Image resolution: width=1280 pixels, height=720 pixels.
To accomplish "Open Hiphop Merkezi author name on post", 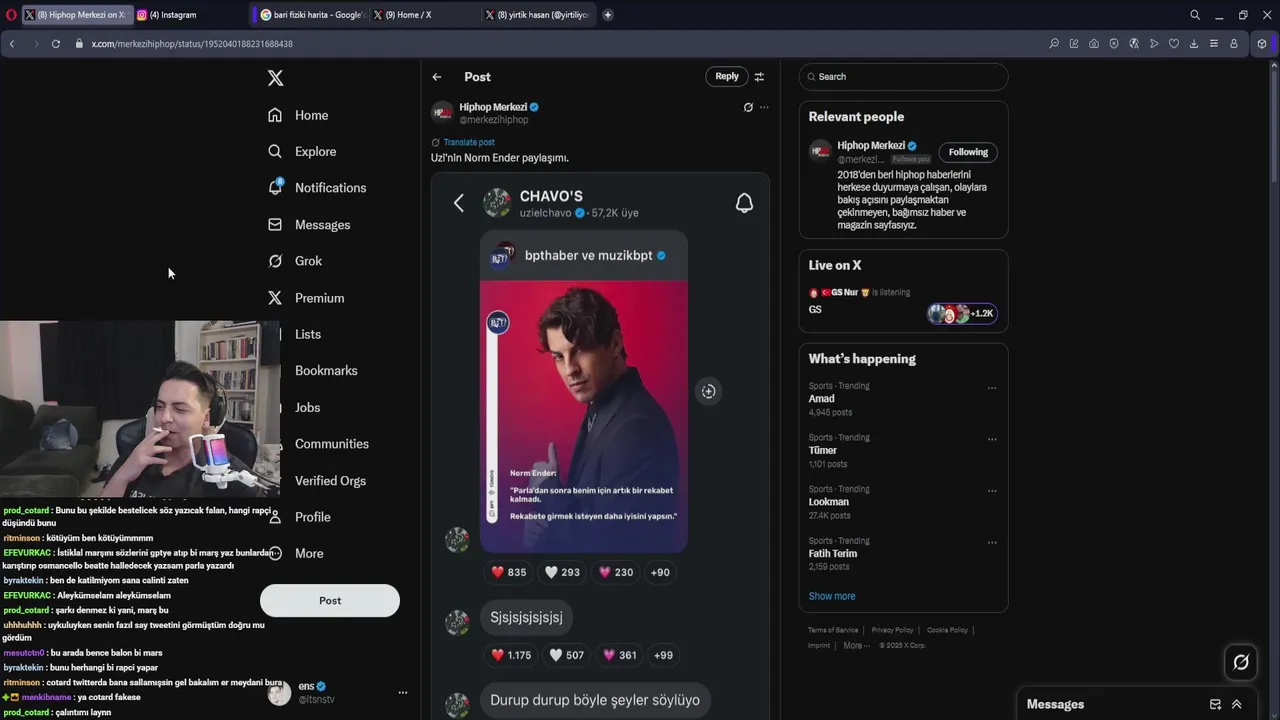I will 493,107.
